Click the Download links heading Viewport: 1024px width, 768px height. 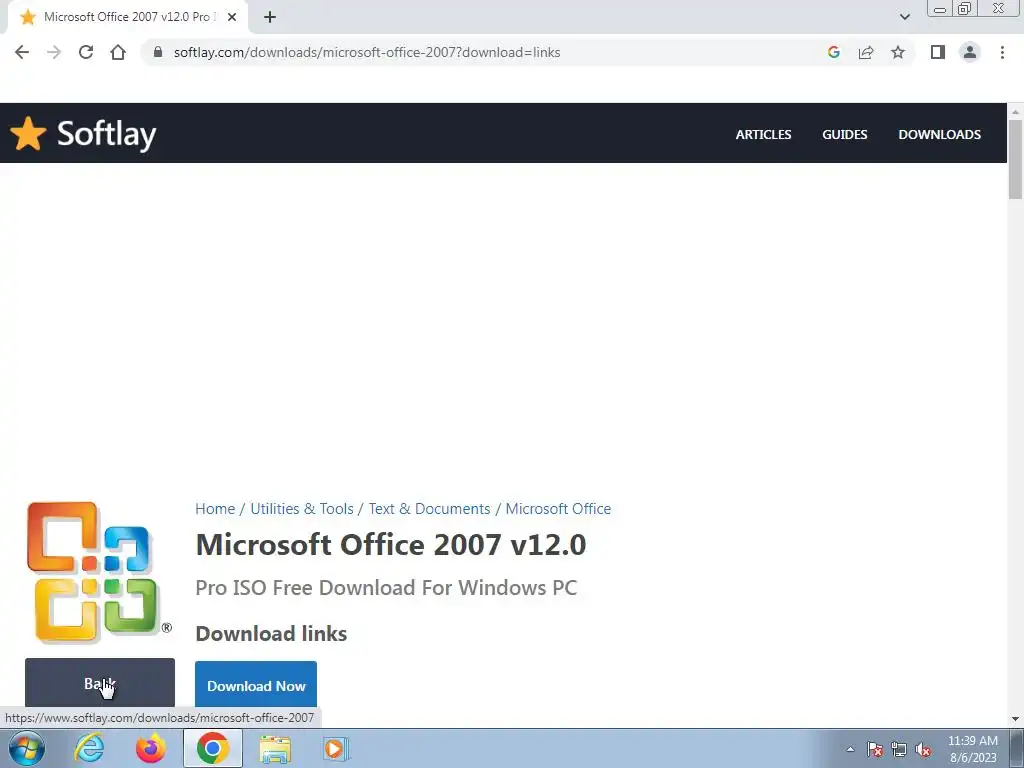point(271,633)
